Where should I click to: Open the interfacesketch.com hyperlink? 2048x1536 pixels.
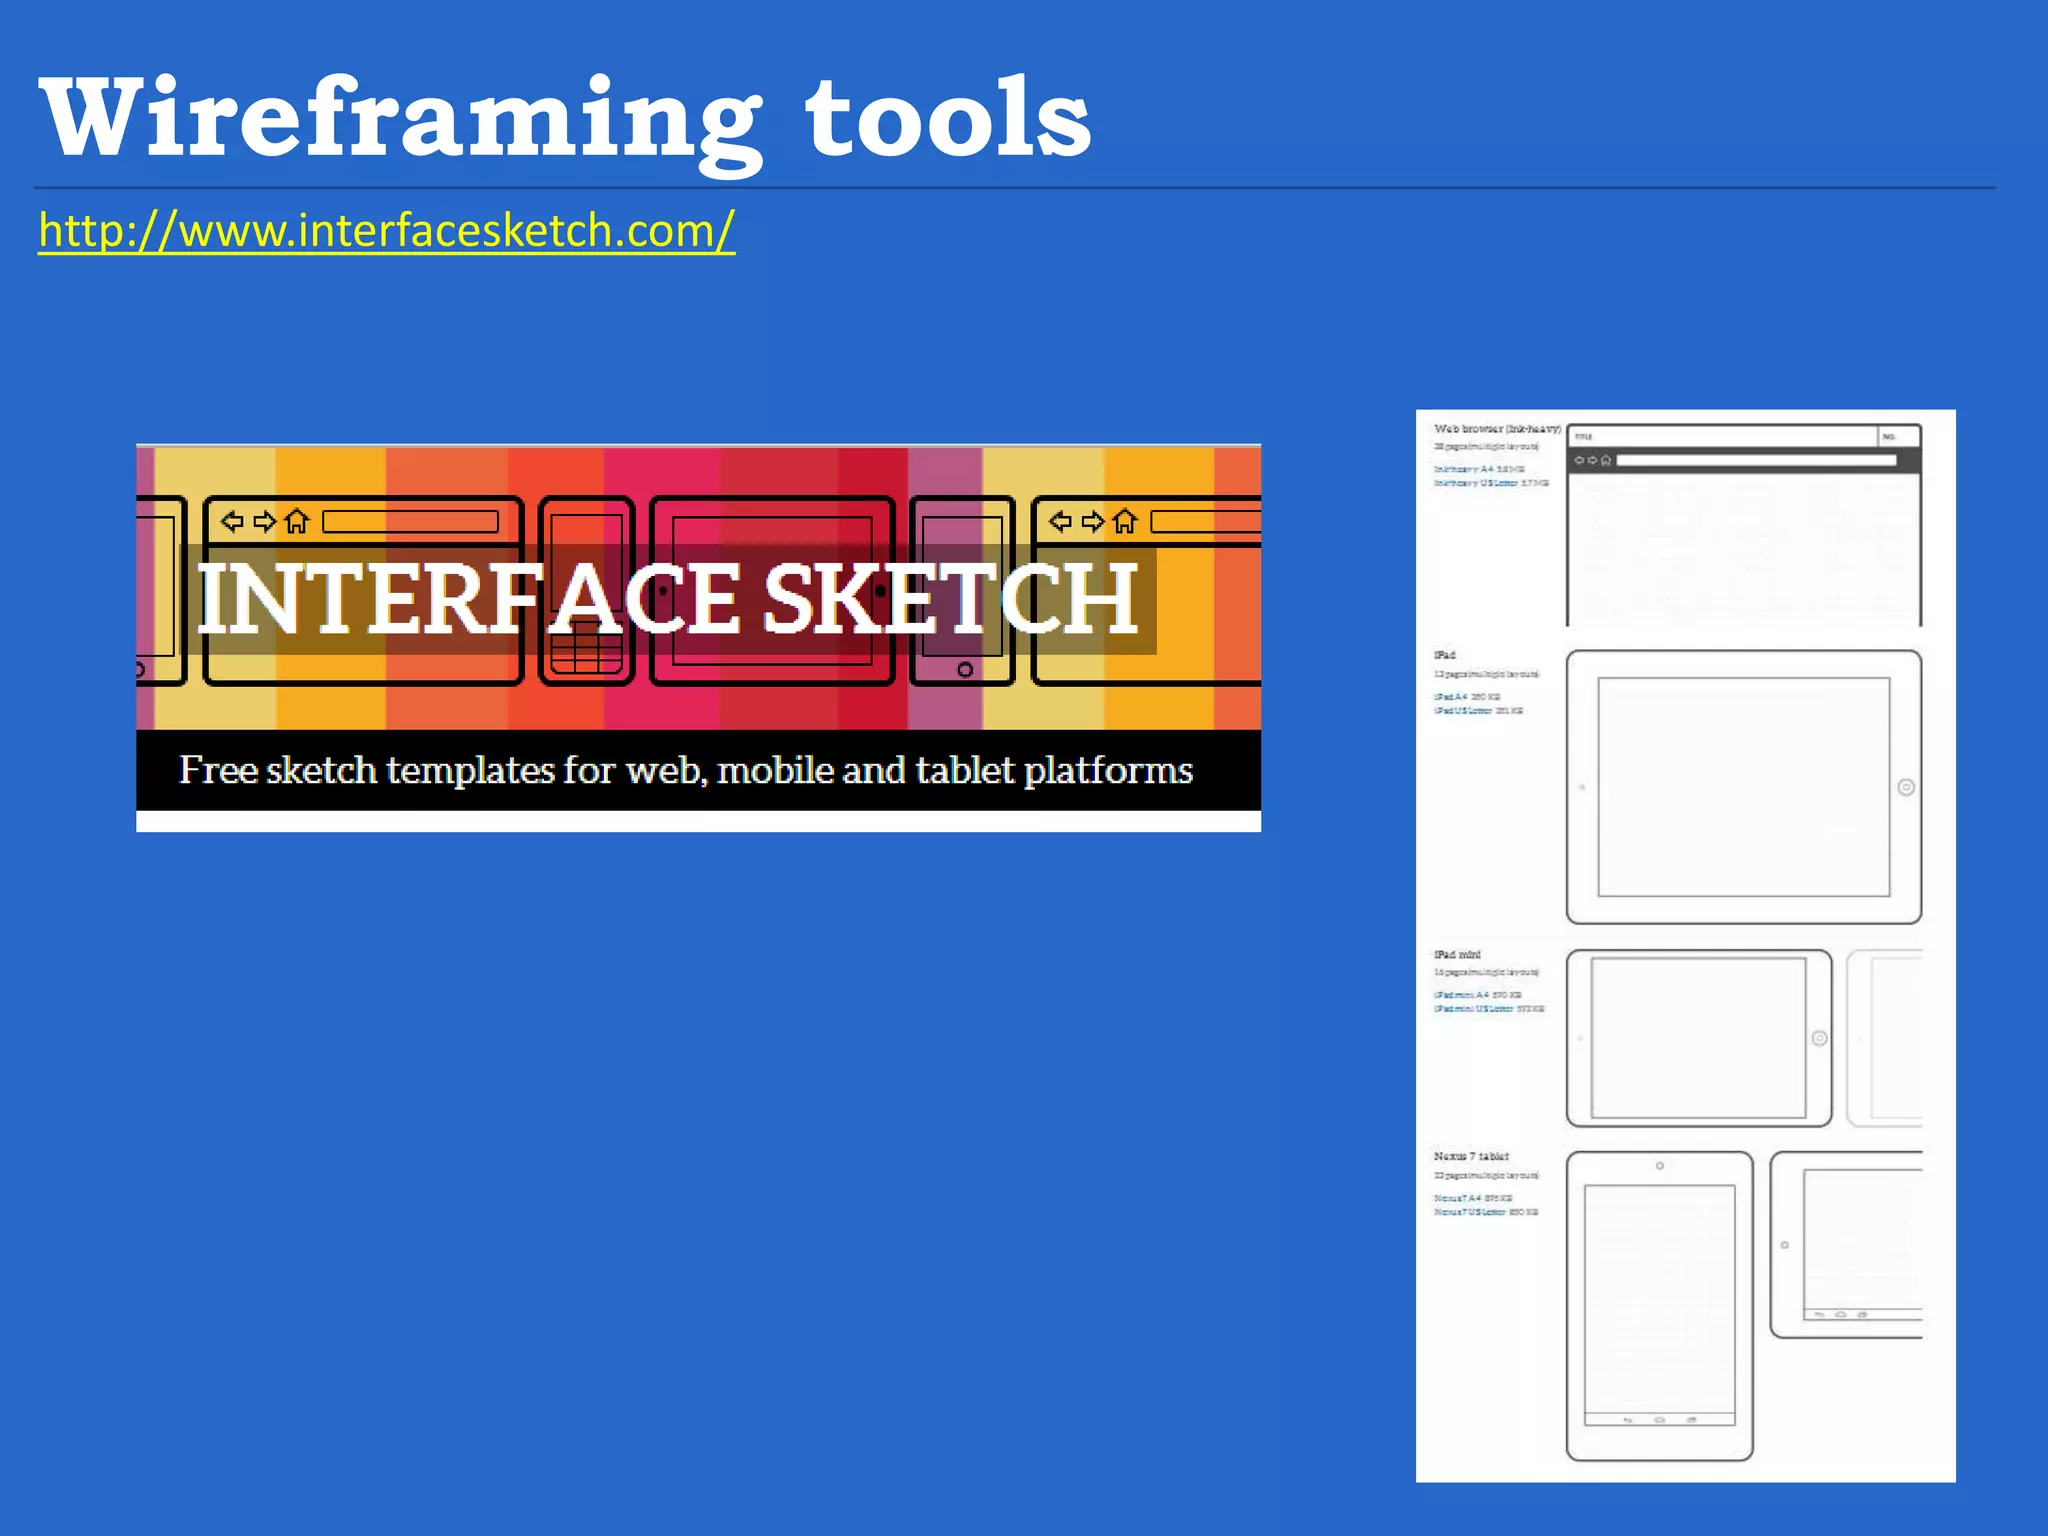(387, 231)
